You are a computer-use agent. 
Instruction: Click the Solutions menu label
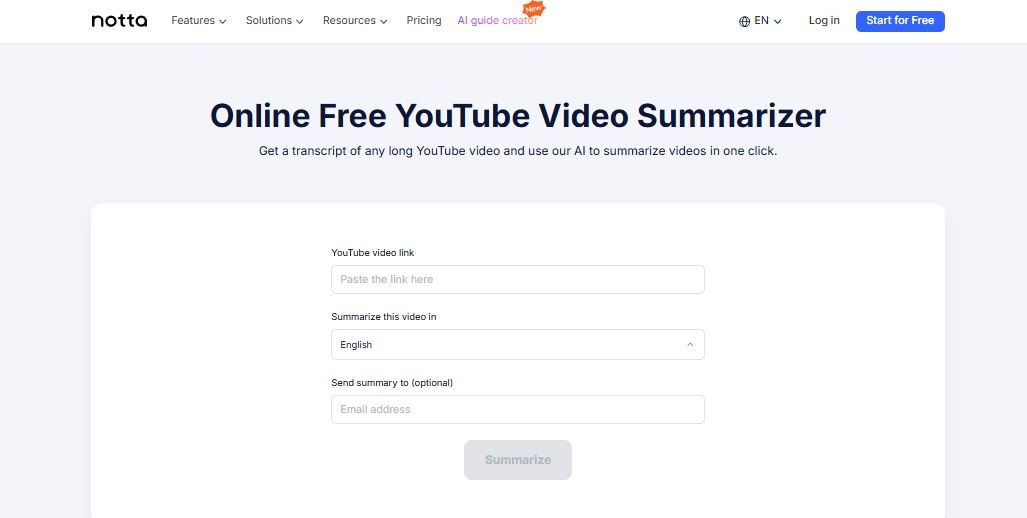(269, 21)
